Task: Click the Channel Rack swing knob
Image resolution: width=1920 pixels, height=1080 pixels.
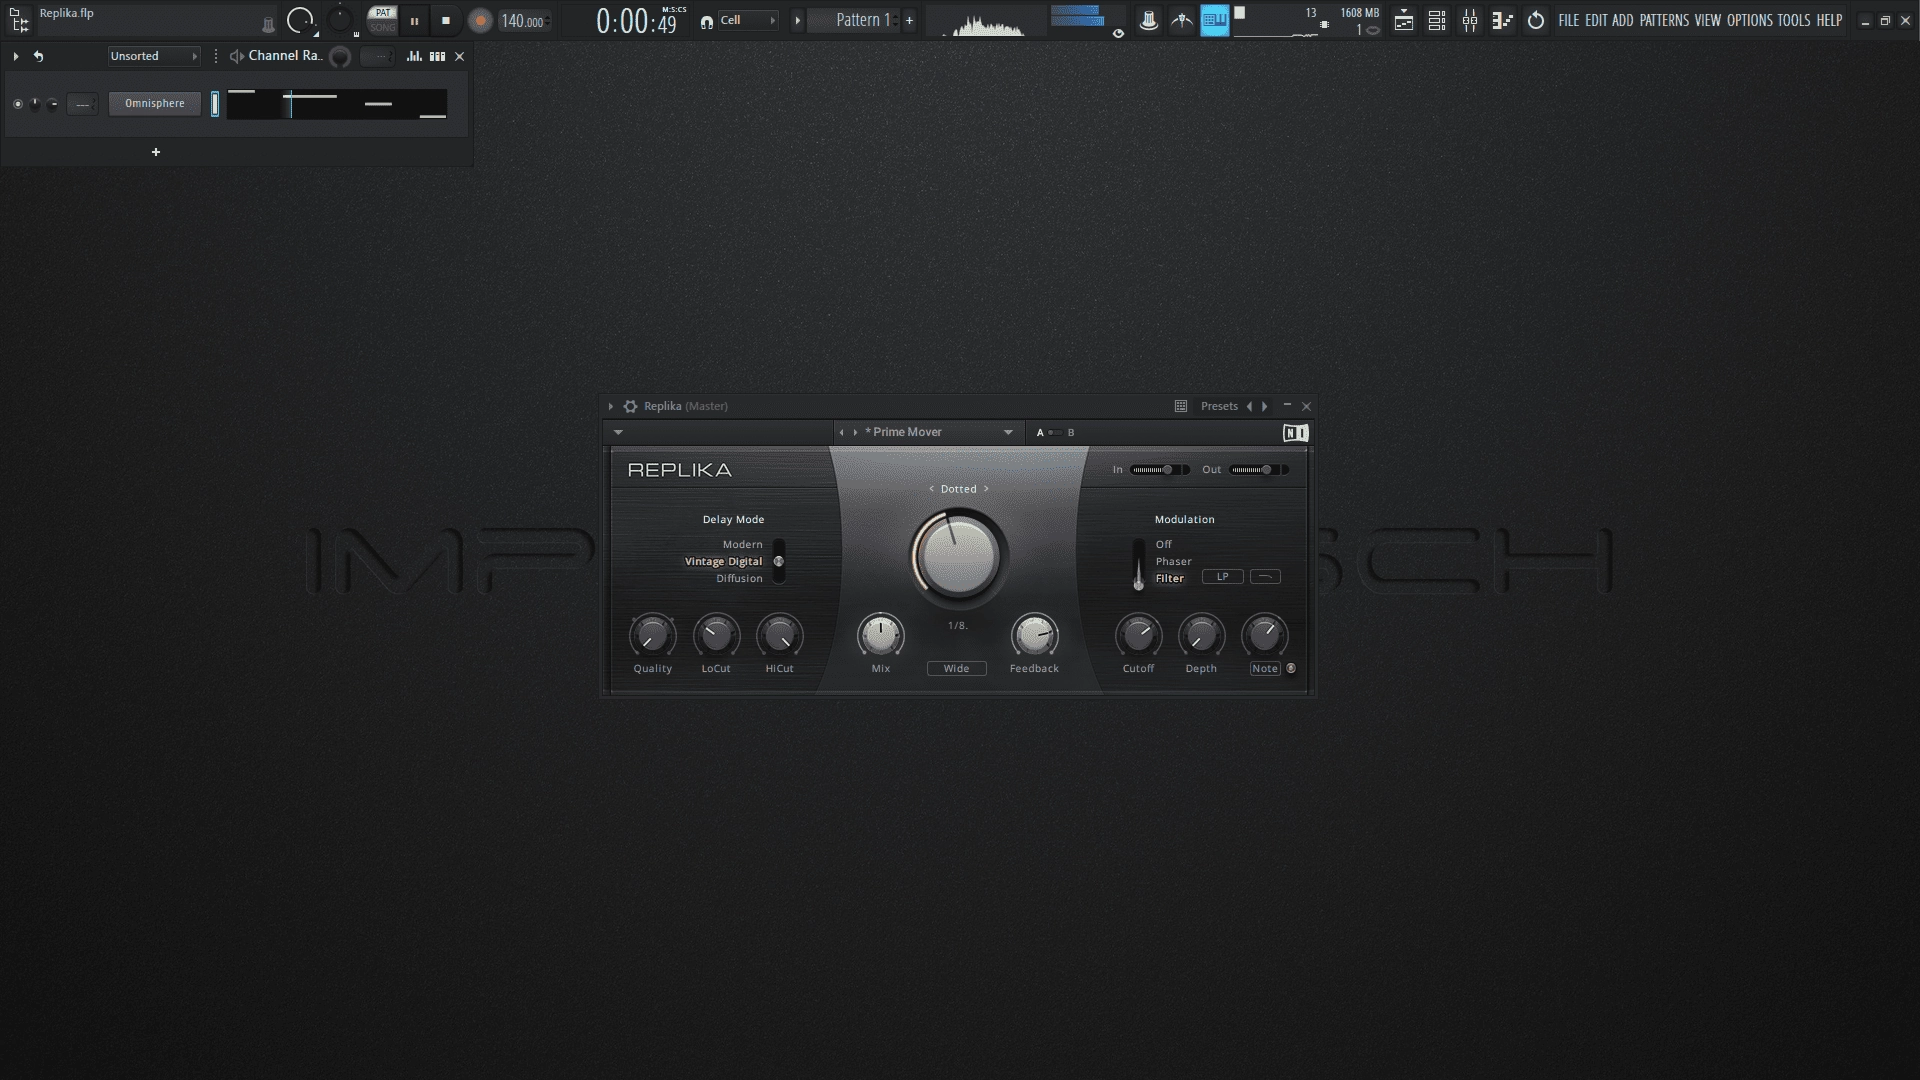Action: (340, 57)
